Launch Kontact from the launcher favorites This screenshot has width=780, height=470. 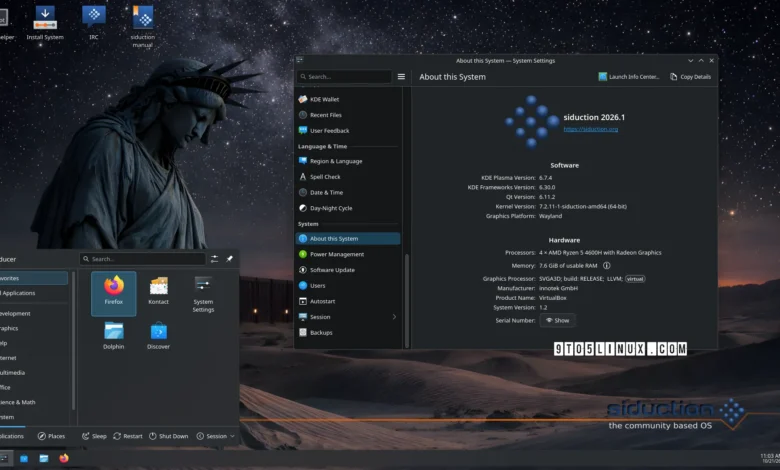[158, 291]
